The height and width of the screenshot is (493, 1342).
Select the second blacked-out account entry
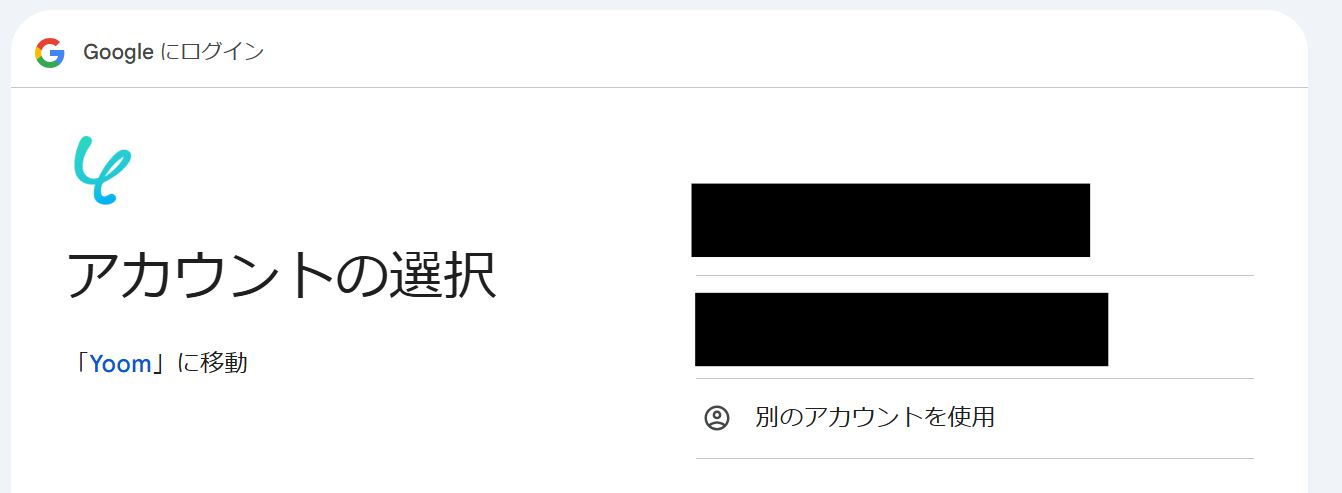tap(901, 329)
